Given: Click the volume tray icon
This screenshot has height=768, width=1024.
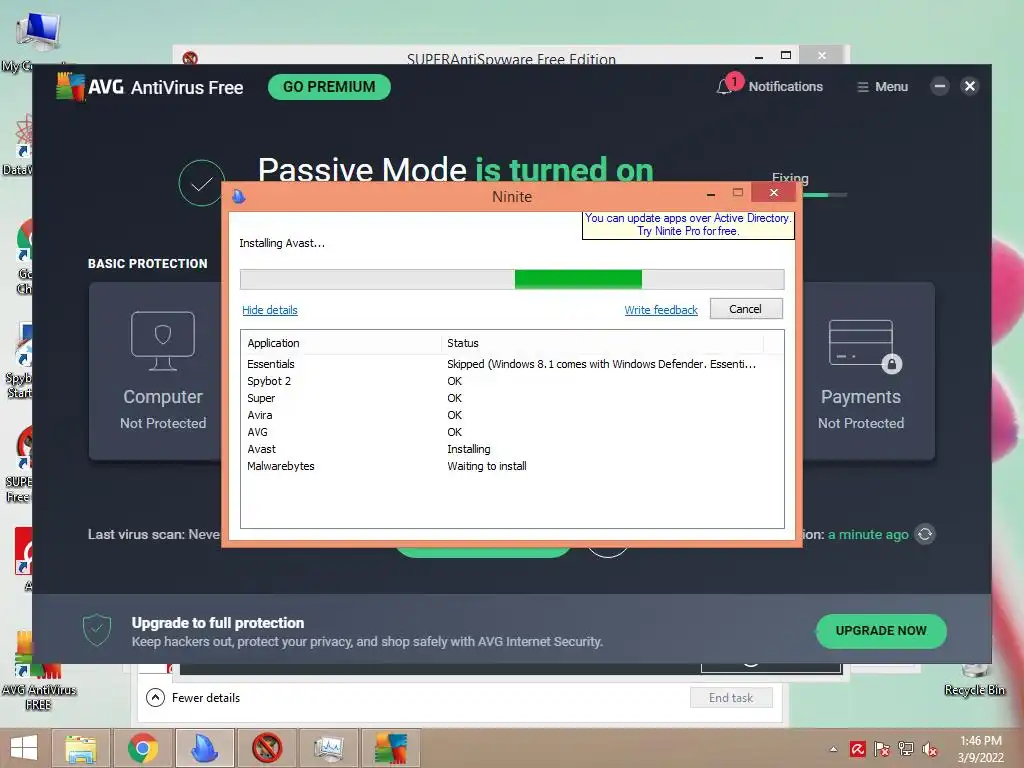Looking at the screenshot, I should (x=930, y=749).
